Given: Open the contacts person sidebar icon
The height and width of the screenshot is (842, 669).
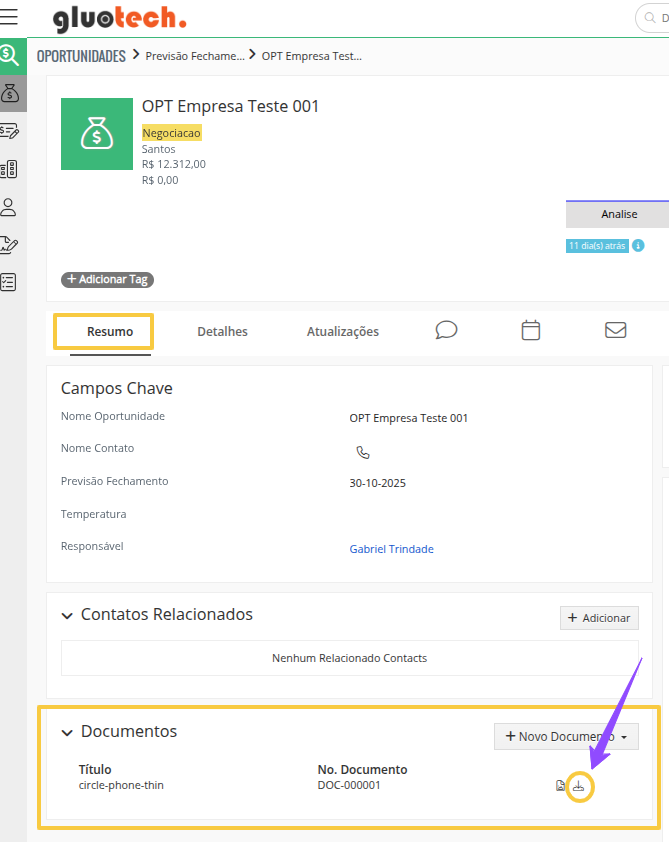Looking at the screenshot, I should [10, 207].
